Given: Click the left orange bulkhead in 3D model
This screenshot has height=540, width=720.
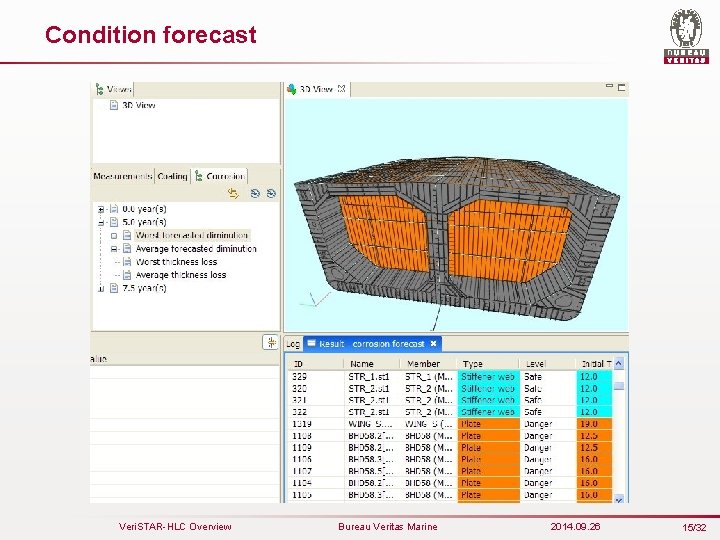Looking at the screenshot, I should point(387,231).
